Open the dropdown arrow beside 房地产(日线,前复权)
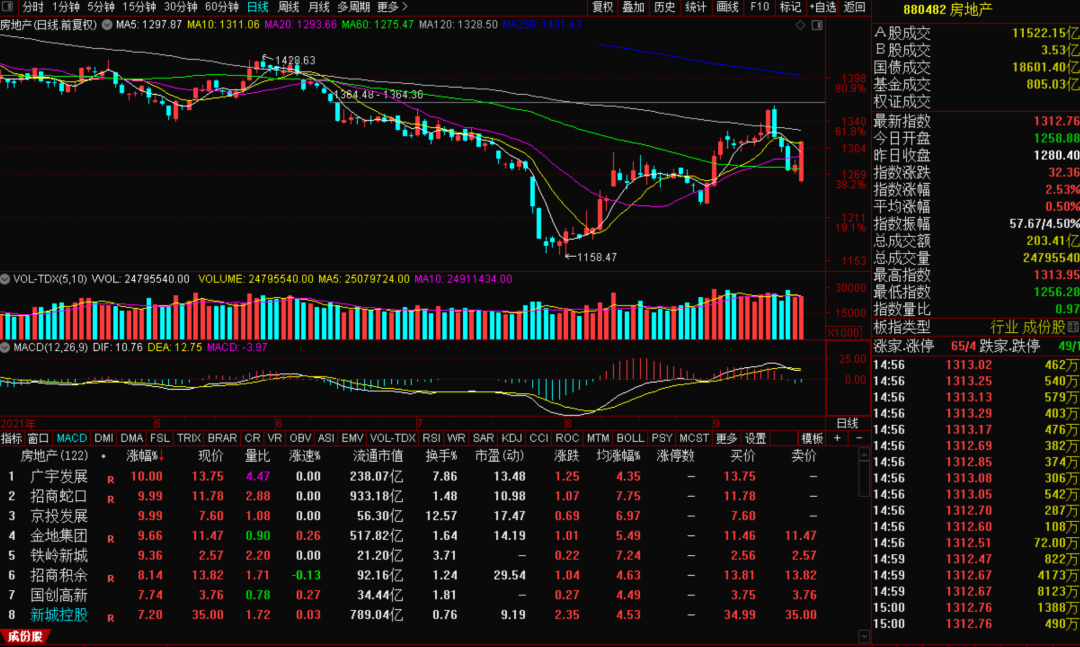The height and width of the screenshot is (647, 1080). pos(107,25)
